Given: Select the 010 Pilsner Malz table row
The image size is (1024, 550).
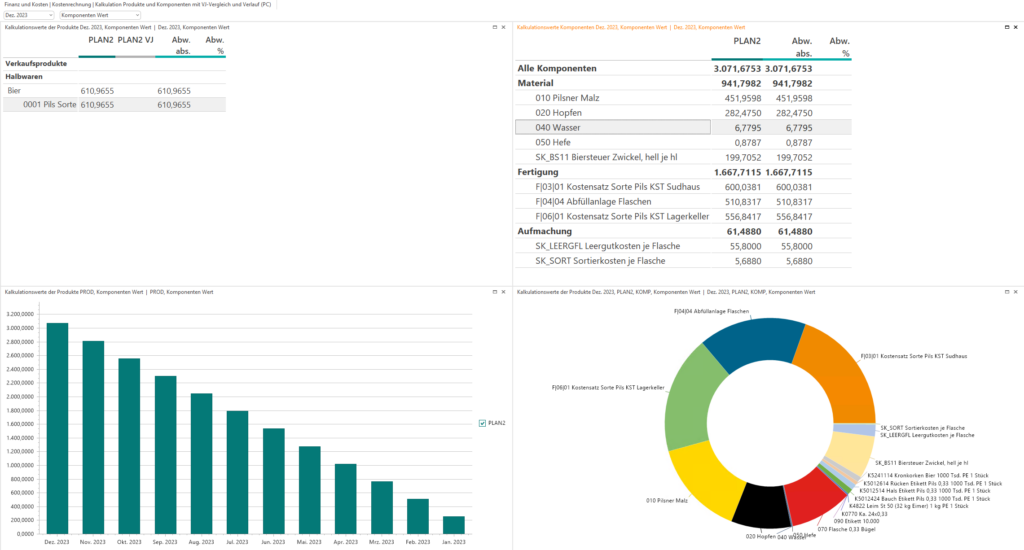Looking at the screenshot, I should (683, 98).
